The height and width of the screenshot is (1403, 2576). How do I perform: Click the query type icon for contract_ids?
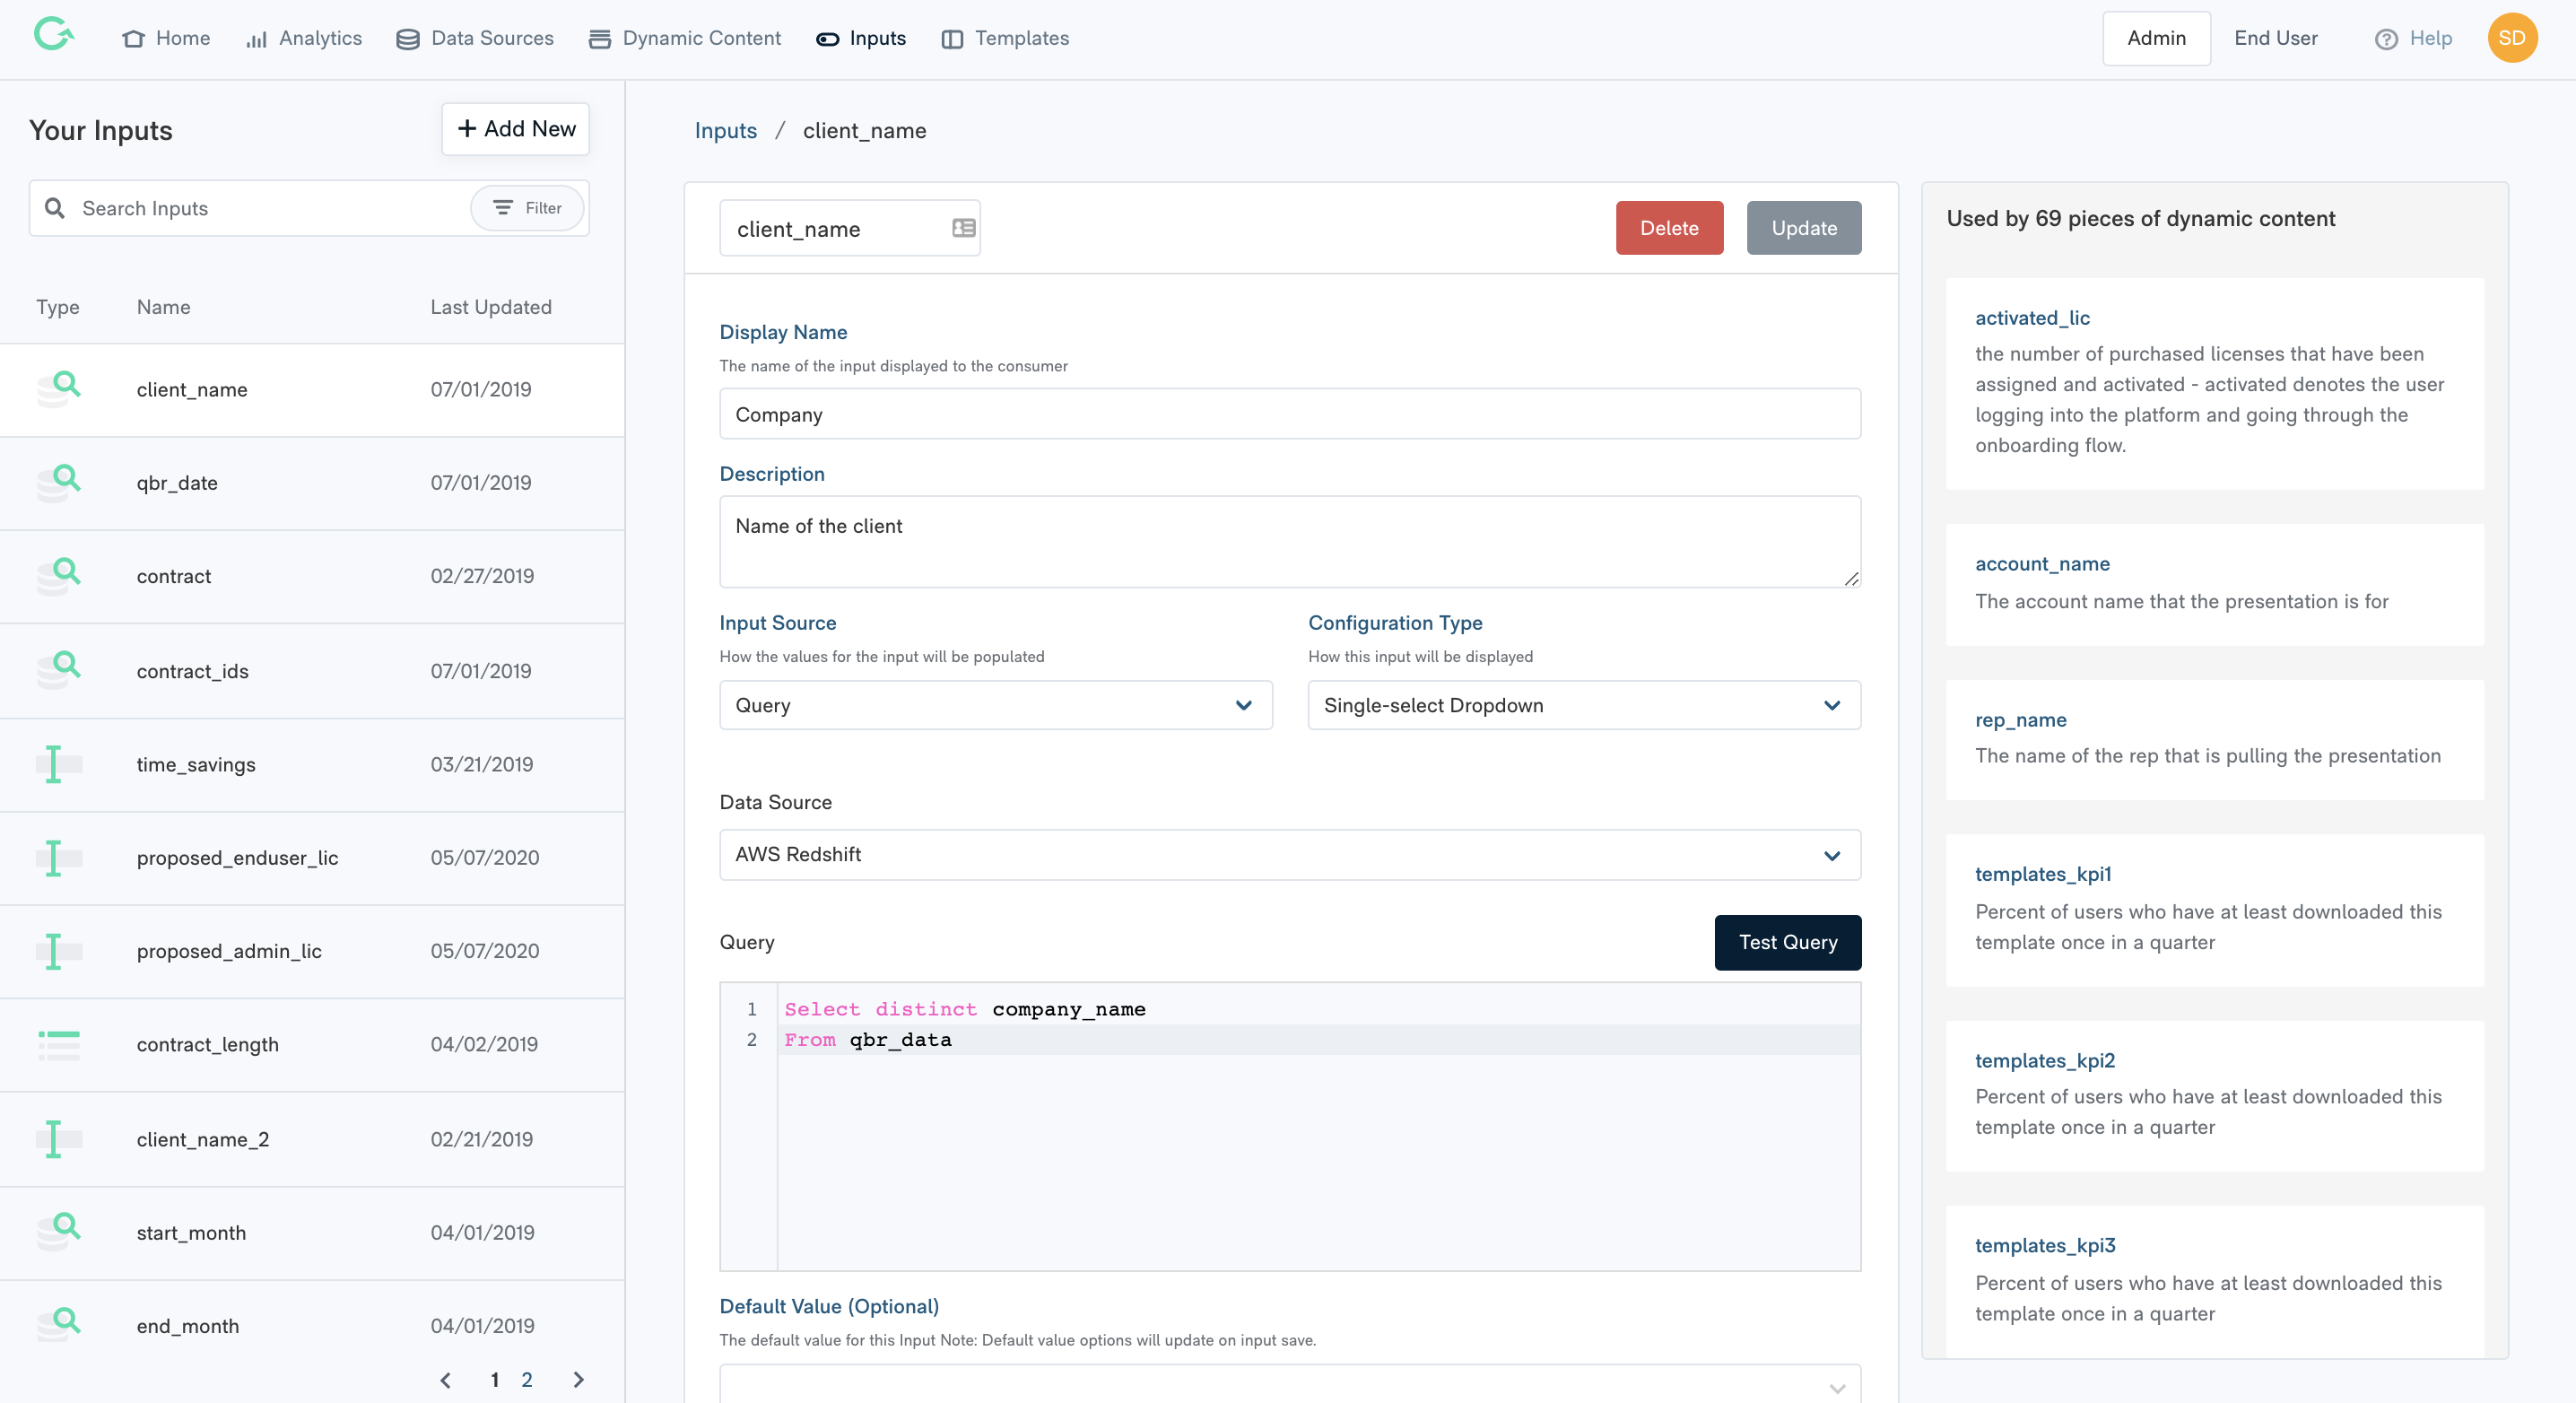(59, 670)
